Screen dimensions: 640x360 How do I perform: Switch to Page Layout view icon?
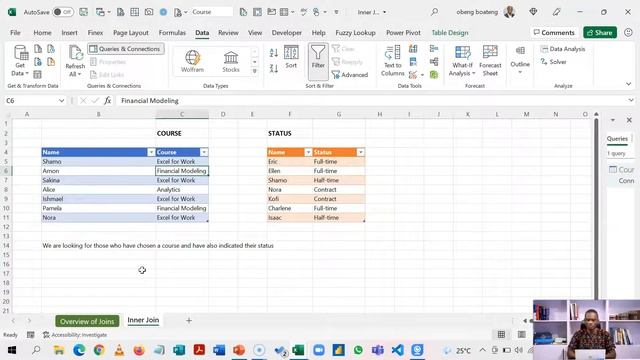tap(522, 335)
